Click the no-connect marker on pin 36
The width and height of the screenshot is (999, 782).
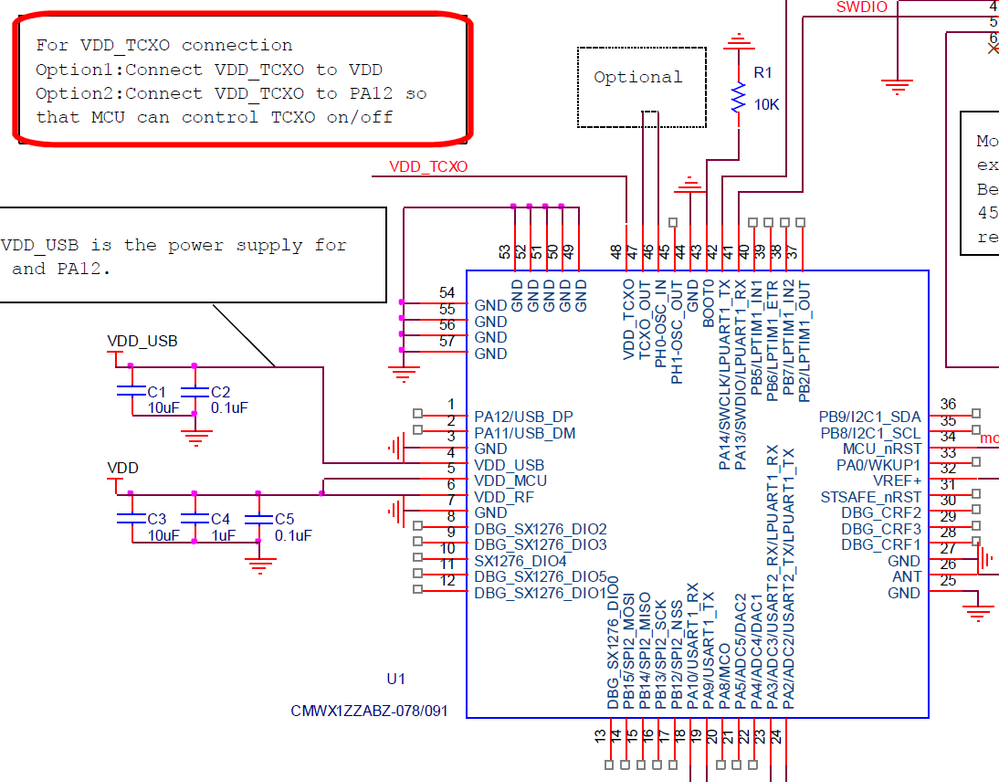point(976,414)
